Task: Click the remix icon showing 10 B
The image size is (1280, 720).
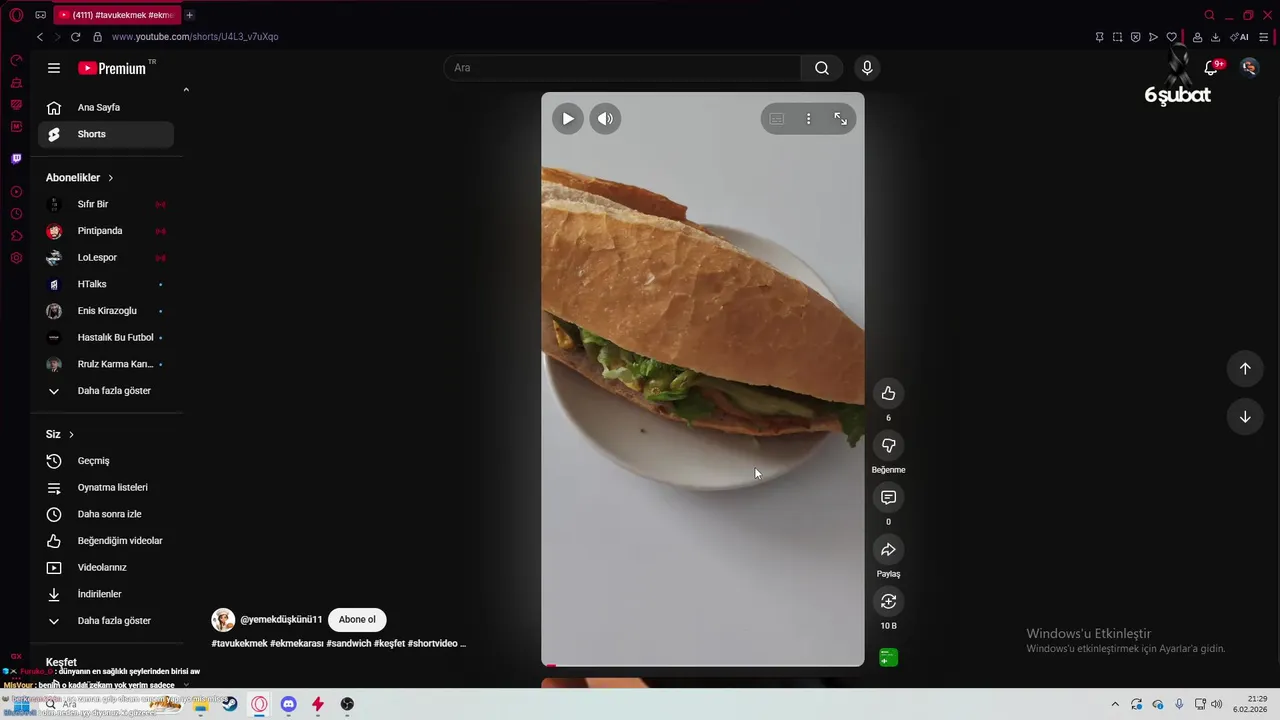Action: (x=888, y=601)
